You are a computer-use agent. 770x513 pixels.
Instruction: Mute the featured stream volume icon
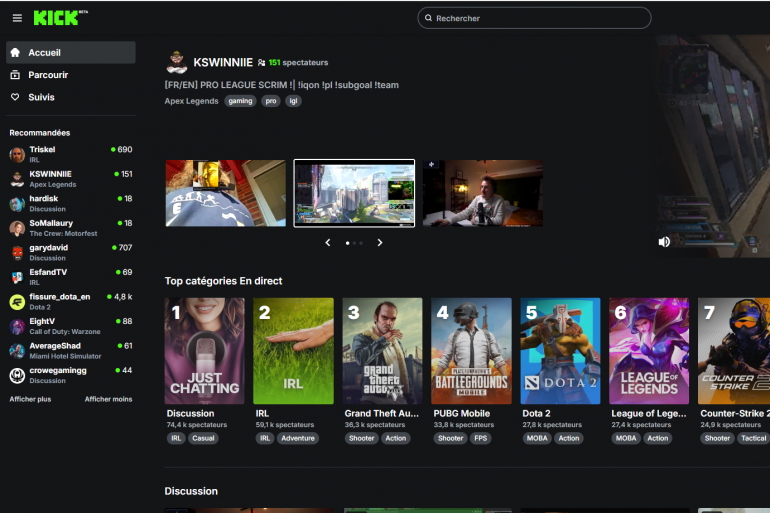664,242
